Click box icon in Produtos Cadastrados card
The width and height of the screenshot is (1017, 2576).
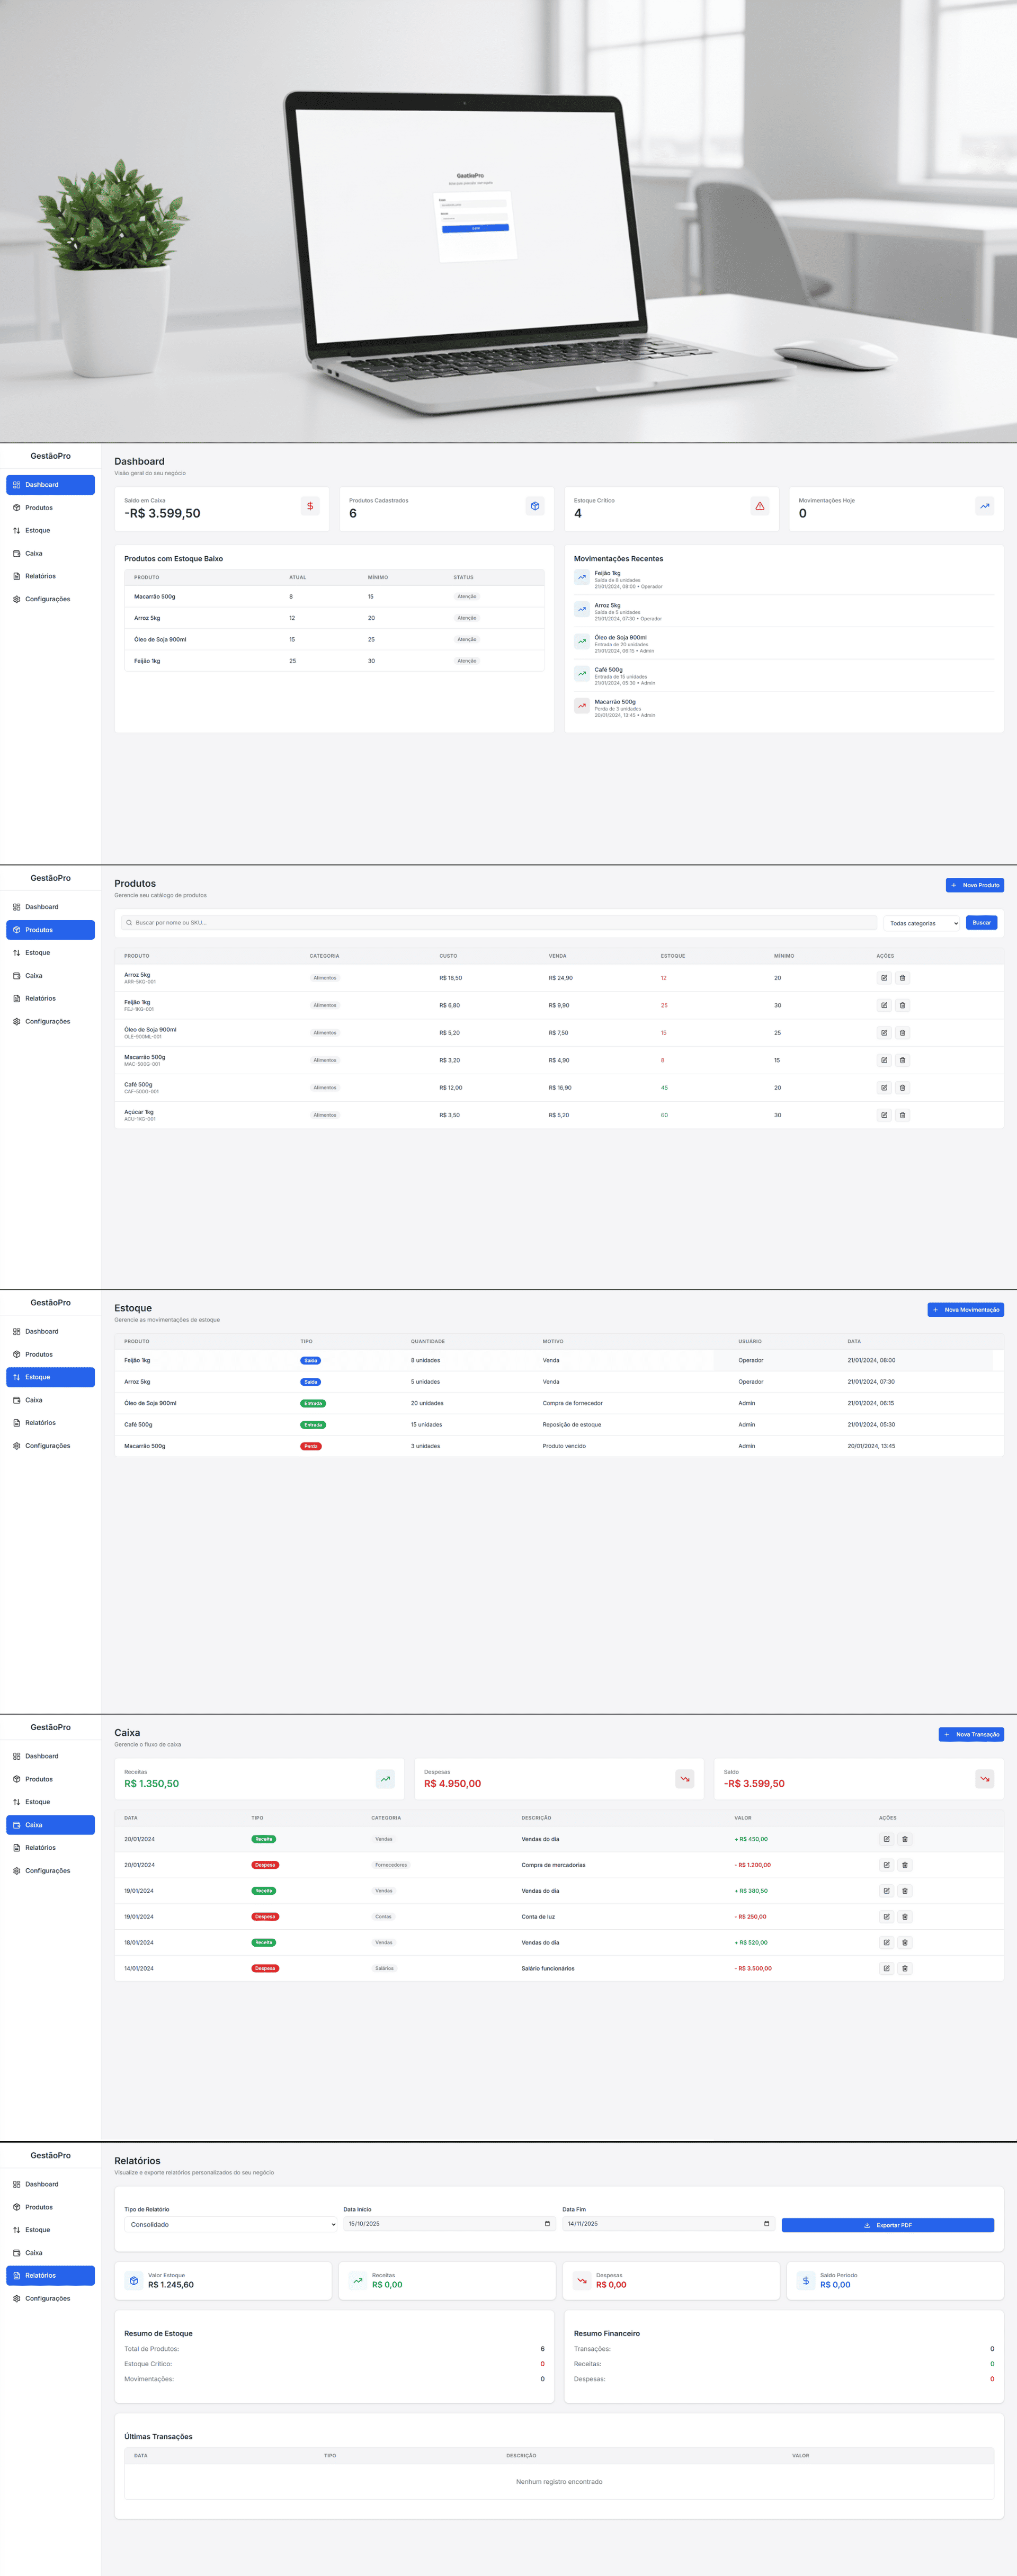pos(535,506)
